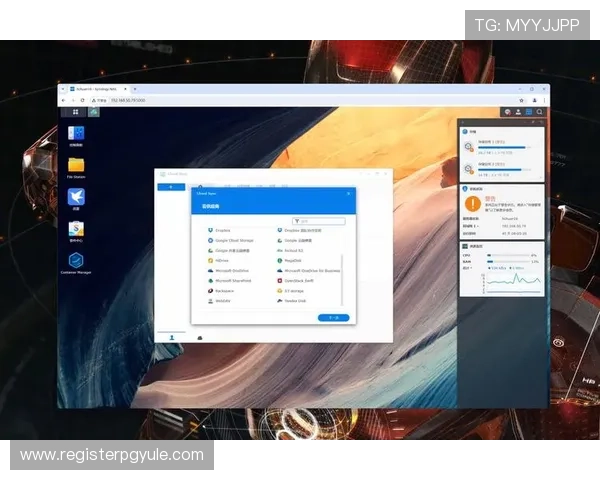Switch to cloud tab at Cloud Sync bottom

point(200,338)
